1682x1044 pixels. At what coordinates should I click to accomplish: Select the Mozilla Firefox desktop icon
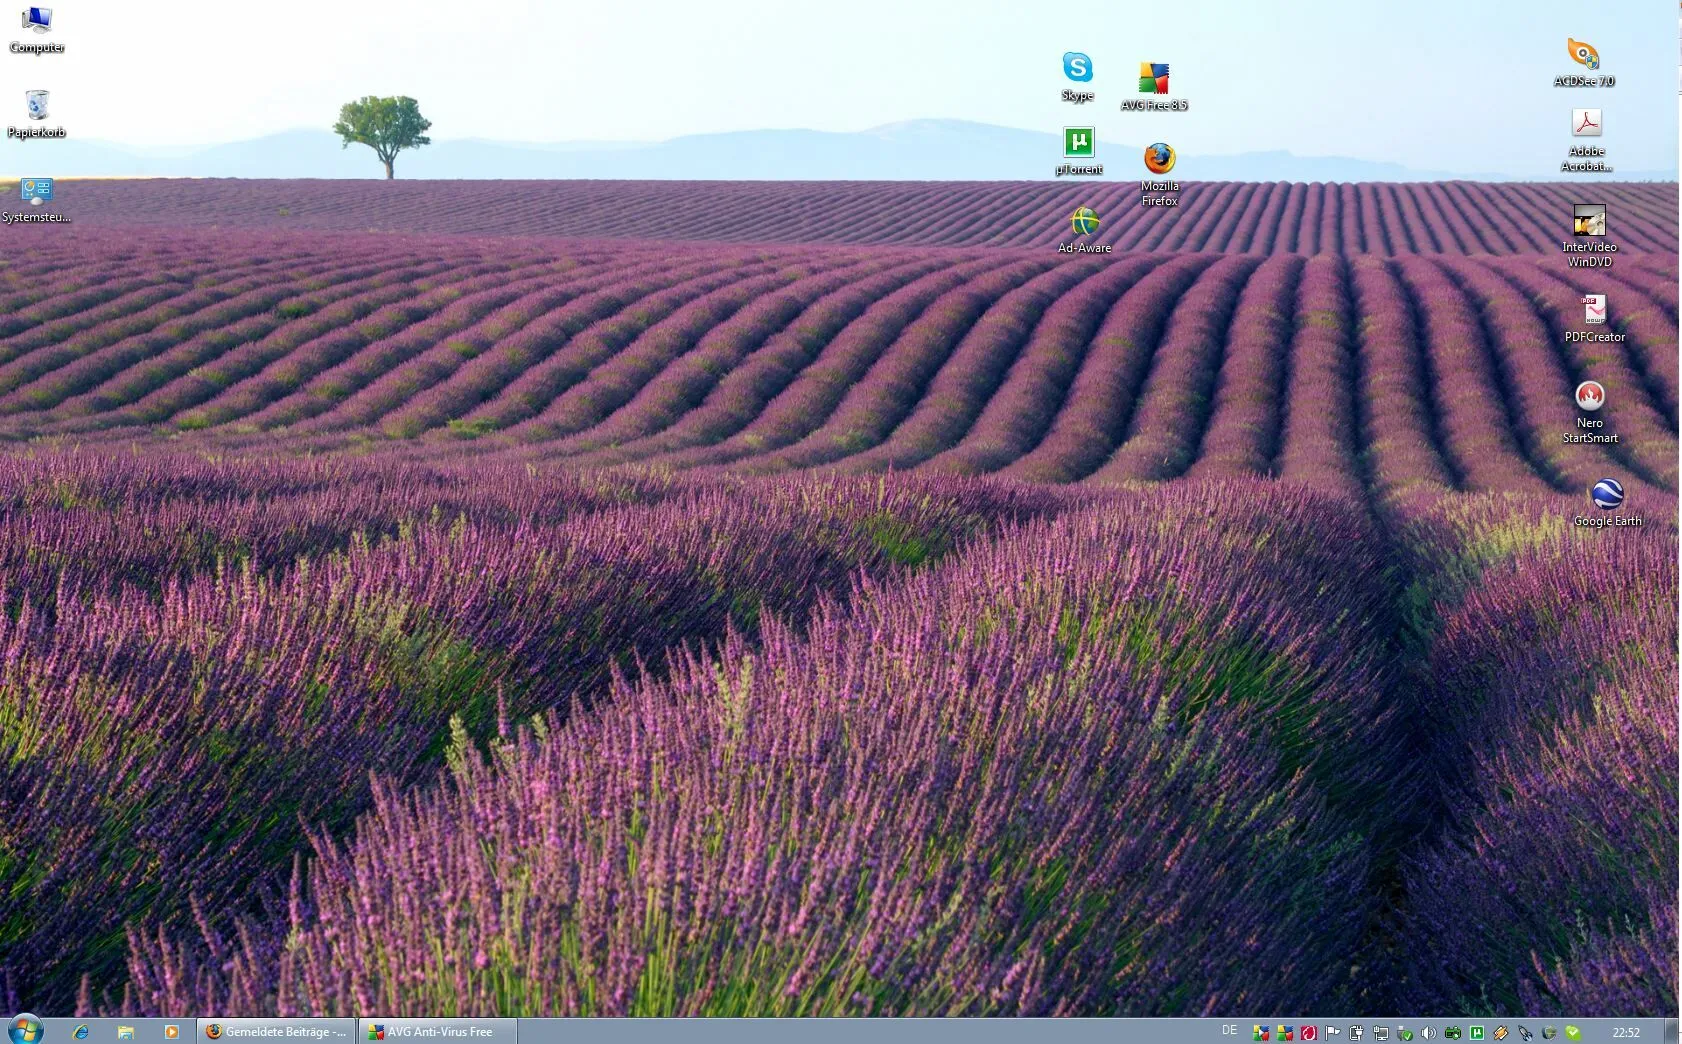pyautogui.click(x=1159, y=159)
